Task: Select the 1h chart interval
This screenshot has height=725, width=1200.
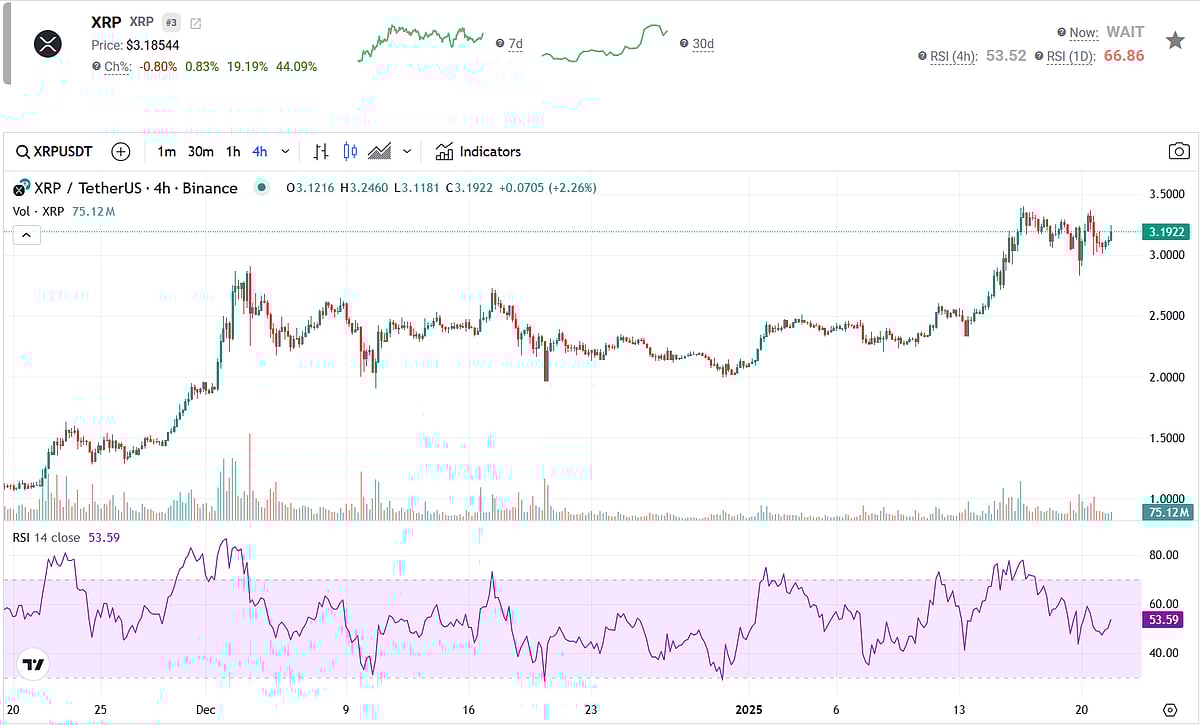Action: [233, 152]
